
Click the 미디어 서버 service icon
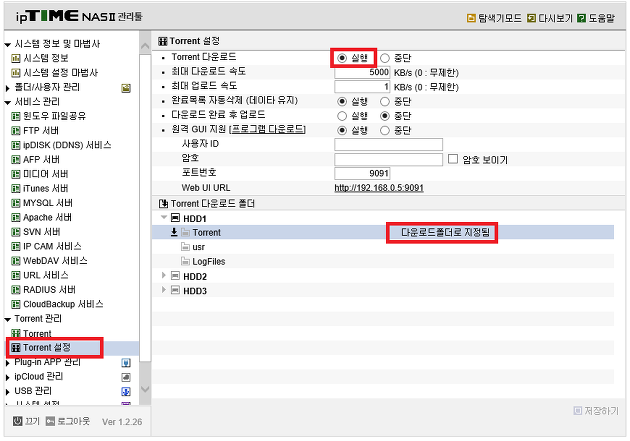(16, 174)
